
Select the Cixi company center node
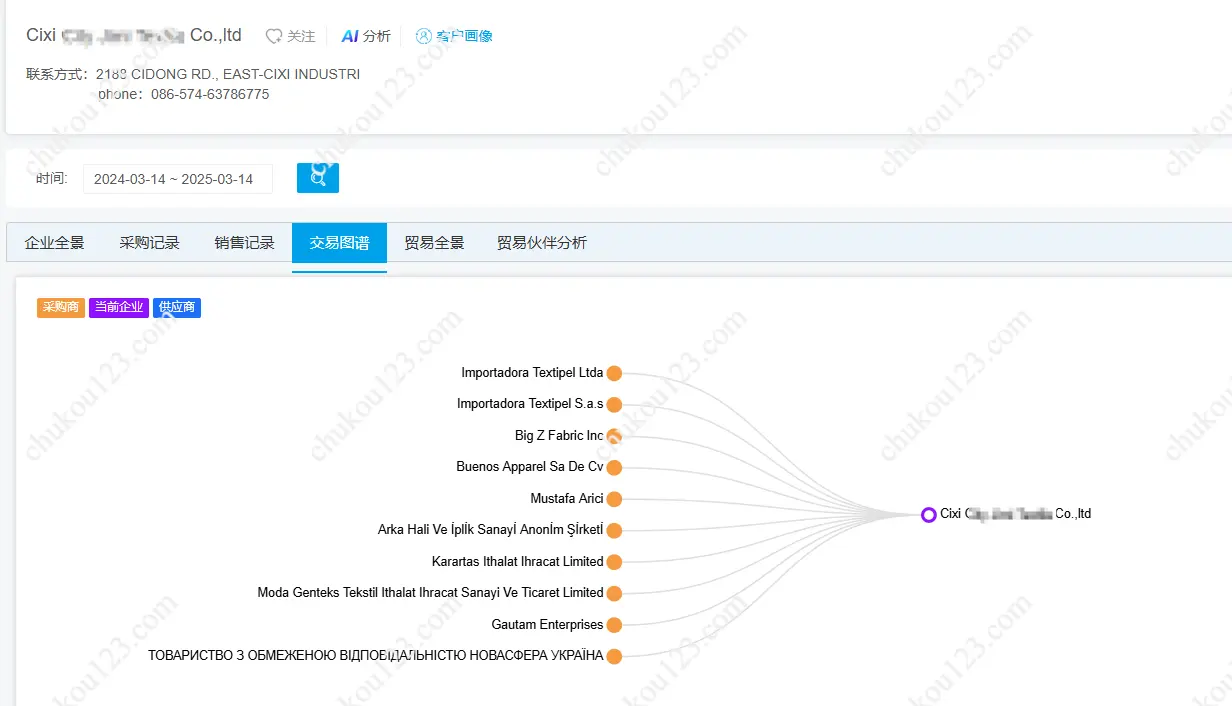(x=928, y=514)
